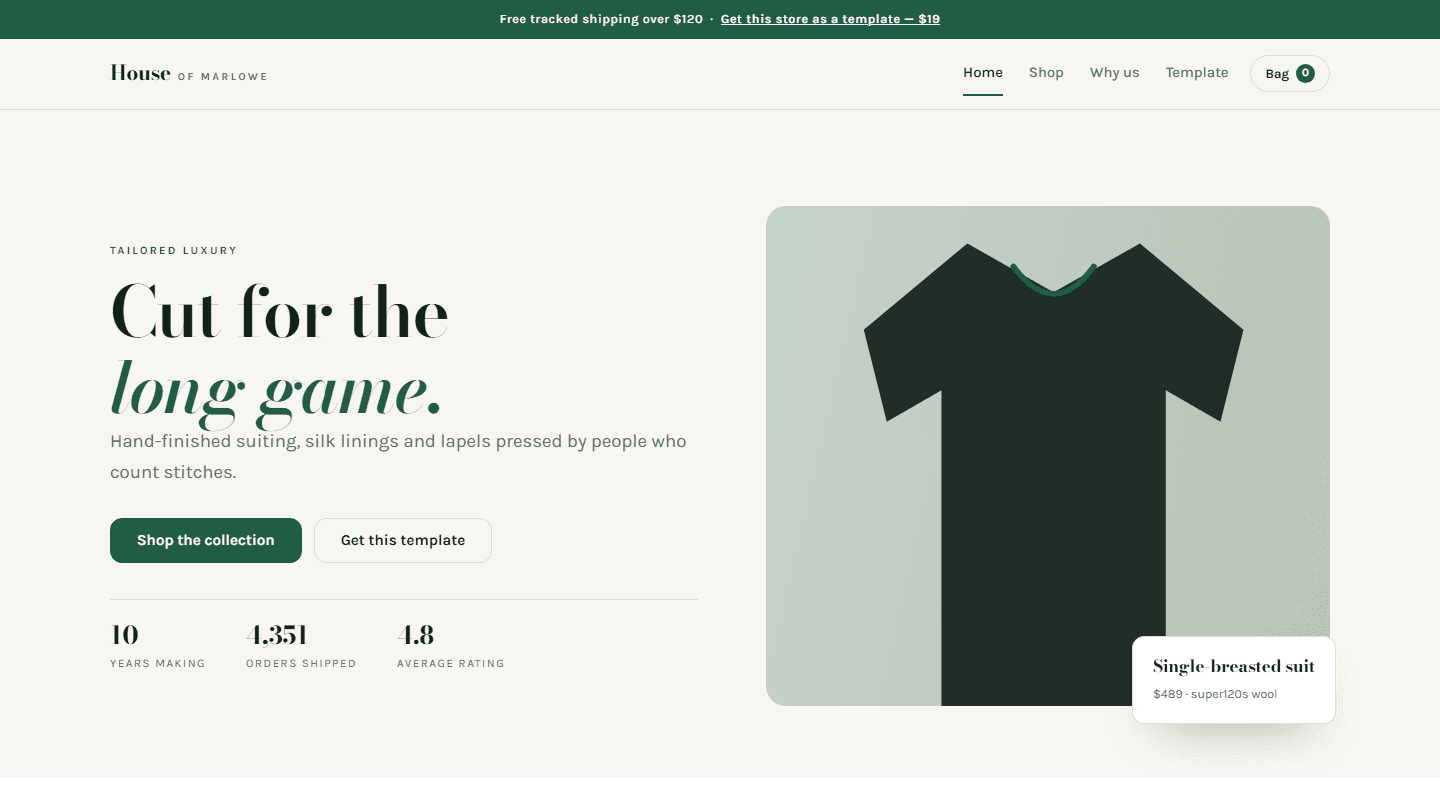Click the 'Hand-finished suiting' description paragraph
The height and width of the screenshot is (810, 1440).
pos(398,456)
